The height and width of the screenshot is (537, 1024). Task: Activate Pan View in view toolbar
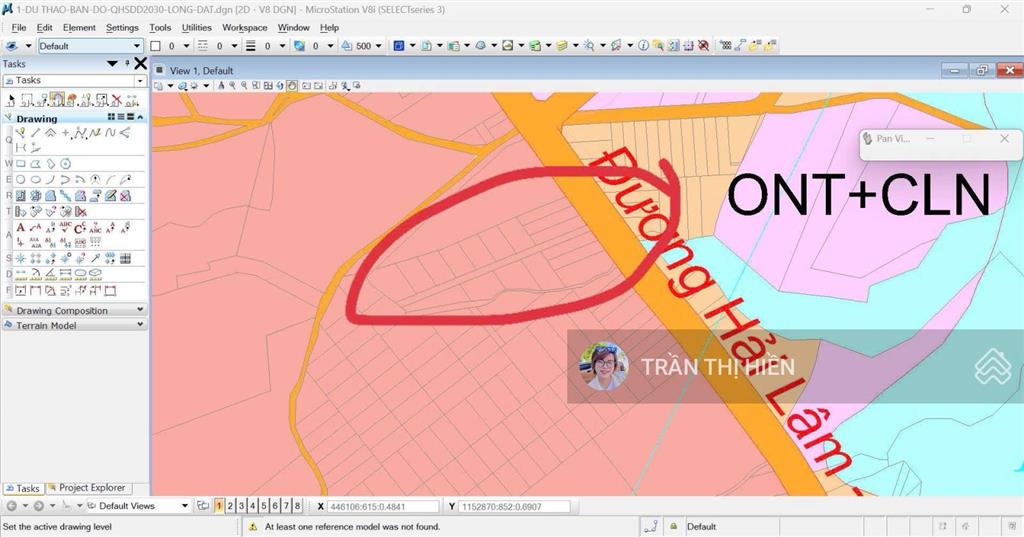(x=292, y=86)
